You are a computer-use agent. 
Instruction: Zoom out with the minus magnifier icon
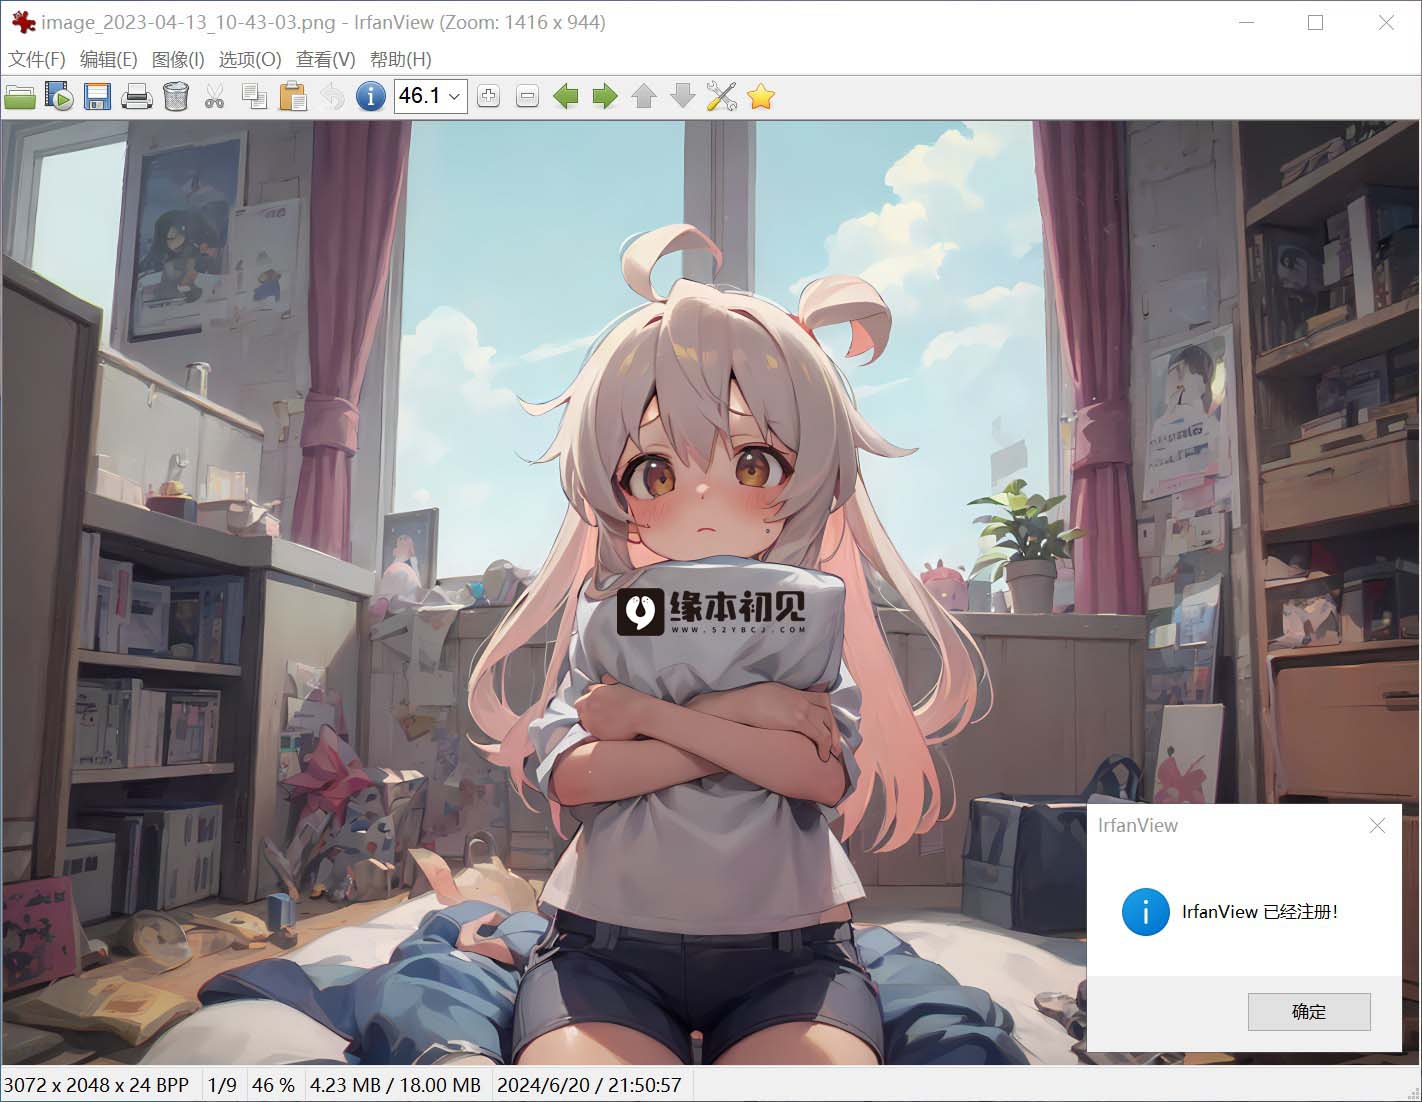coord(527,97)
